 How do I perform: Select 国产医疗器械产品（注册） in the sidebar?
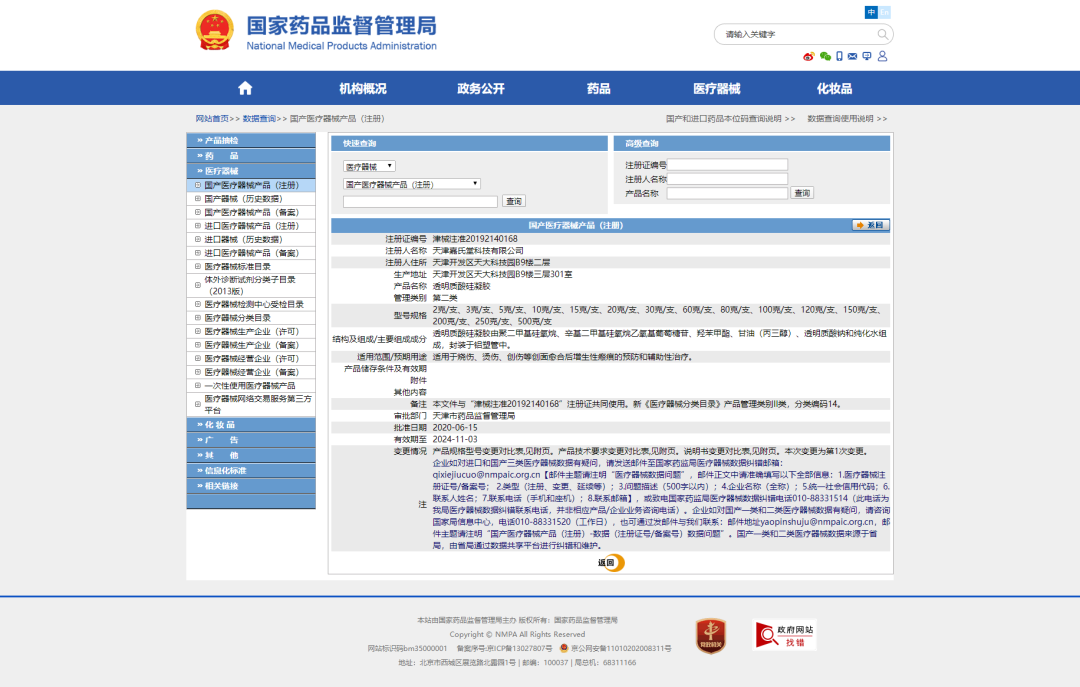251,185
